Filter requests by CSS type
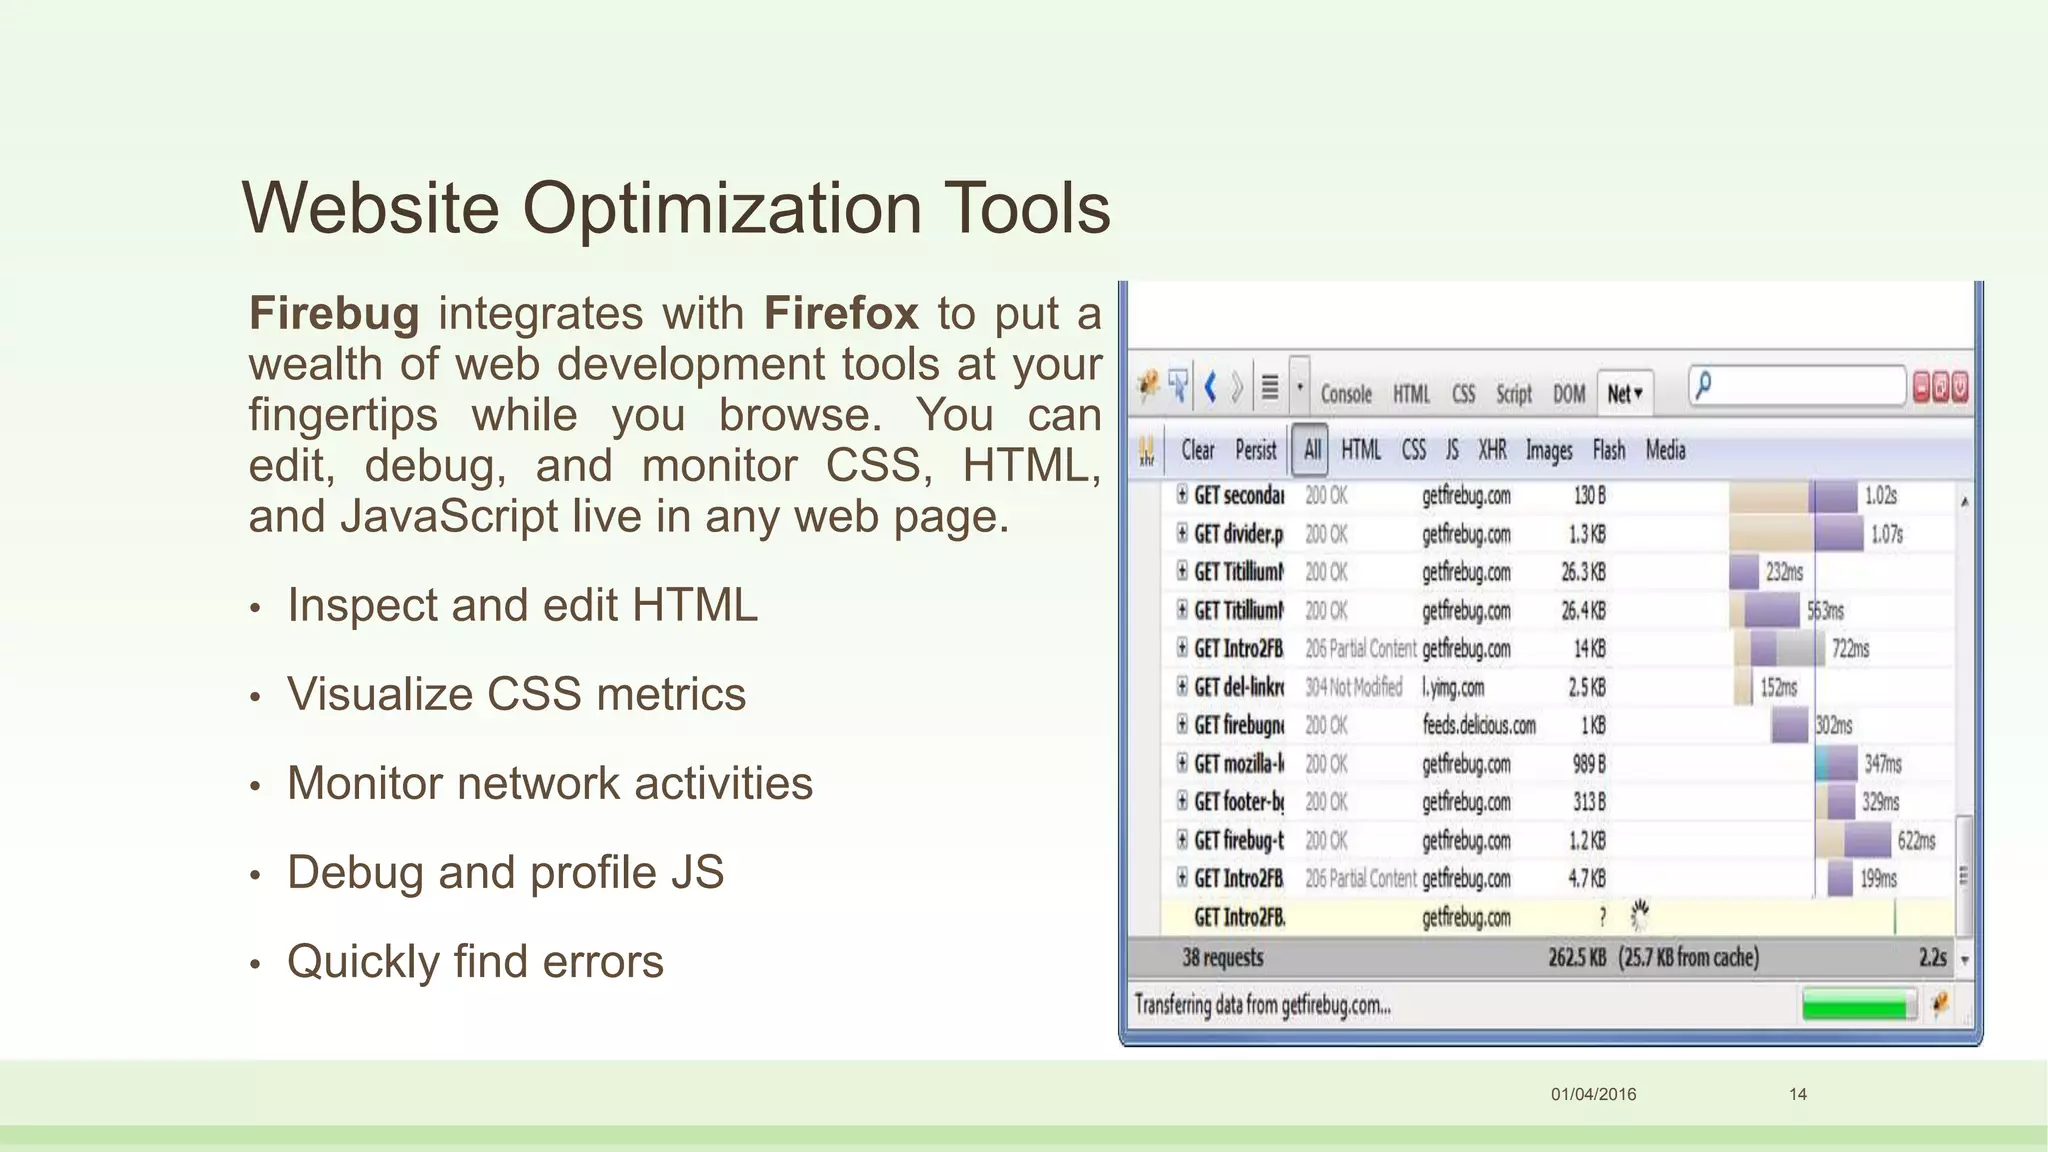 [1413, 450]
